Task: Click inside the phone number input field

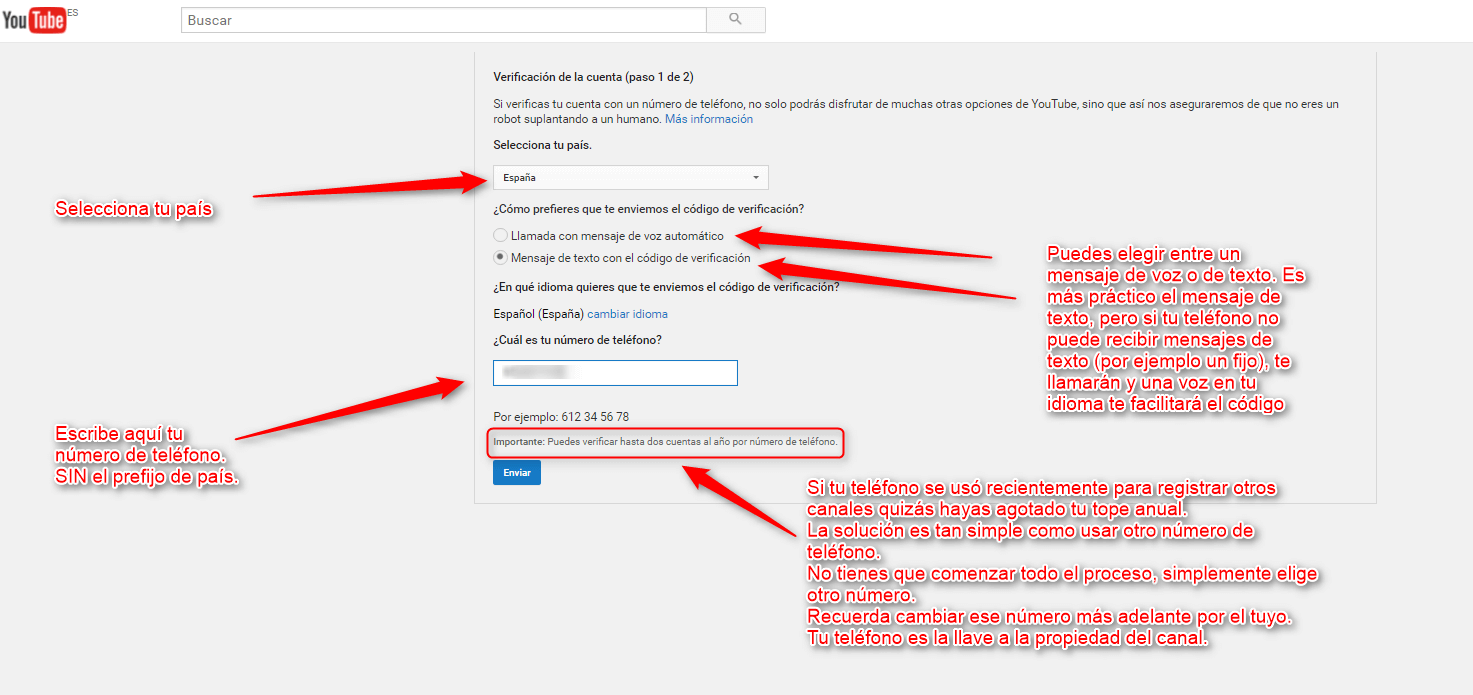Action: 614,372
